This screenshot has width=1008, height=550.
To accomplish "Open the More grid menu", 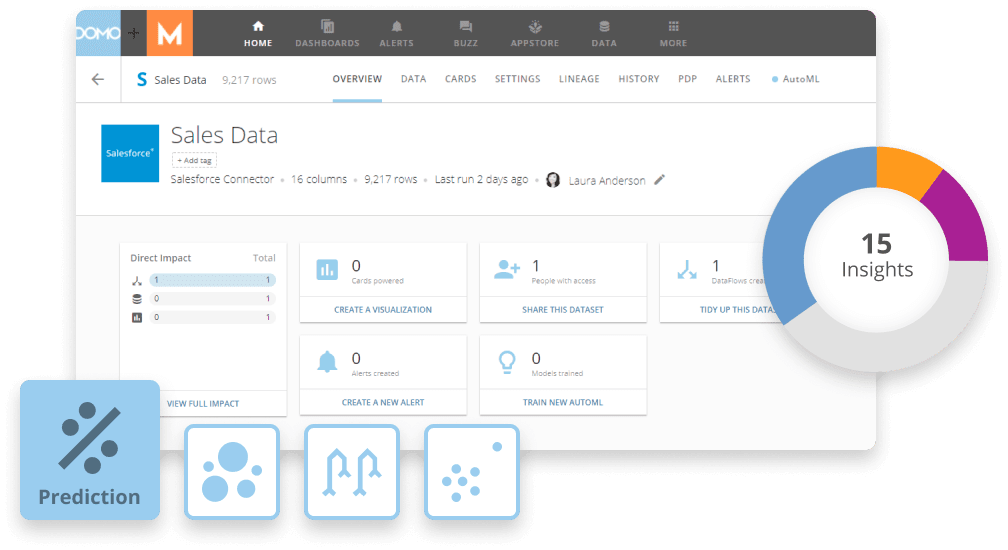I will click(x=673, y=33).
